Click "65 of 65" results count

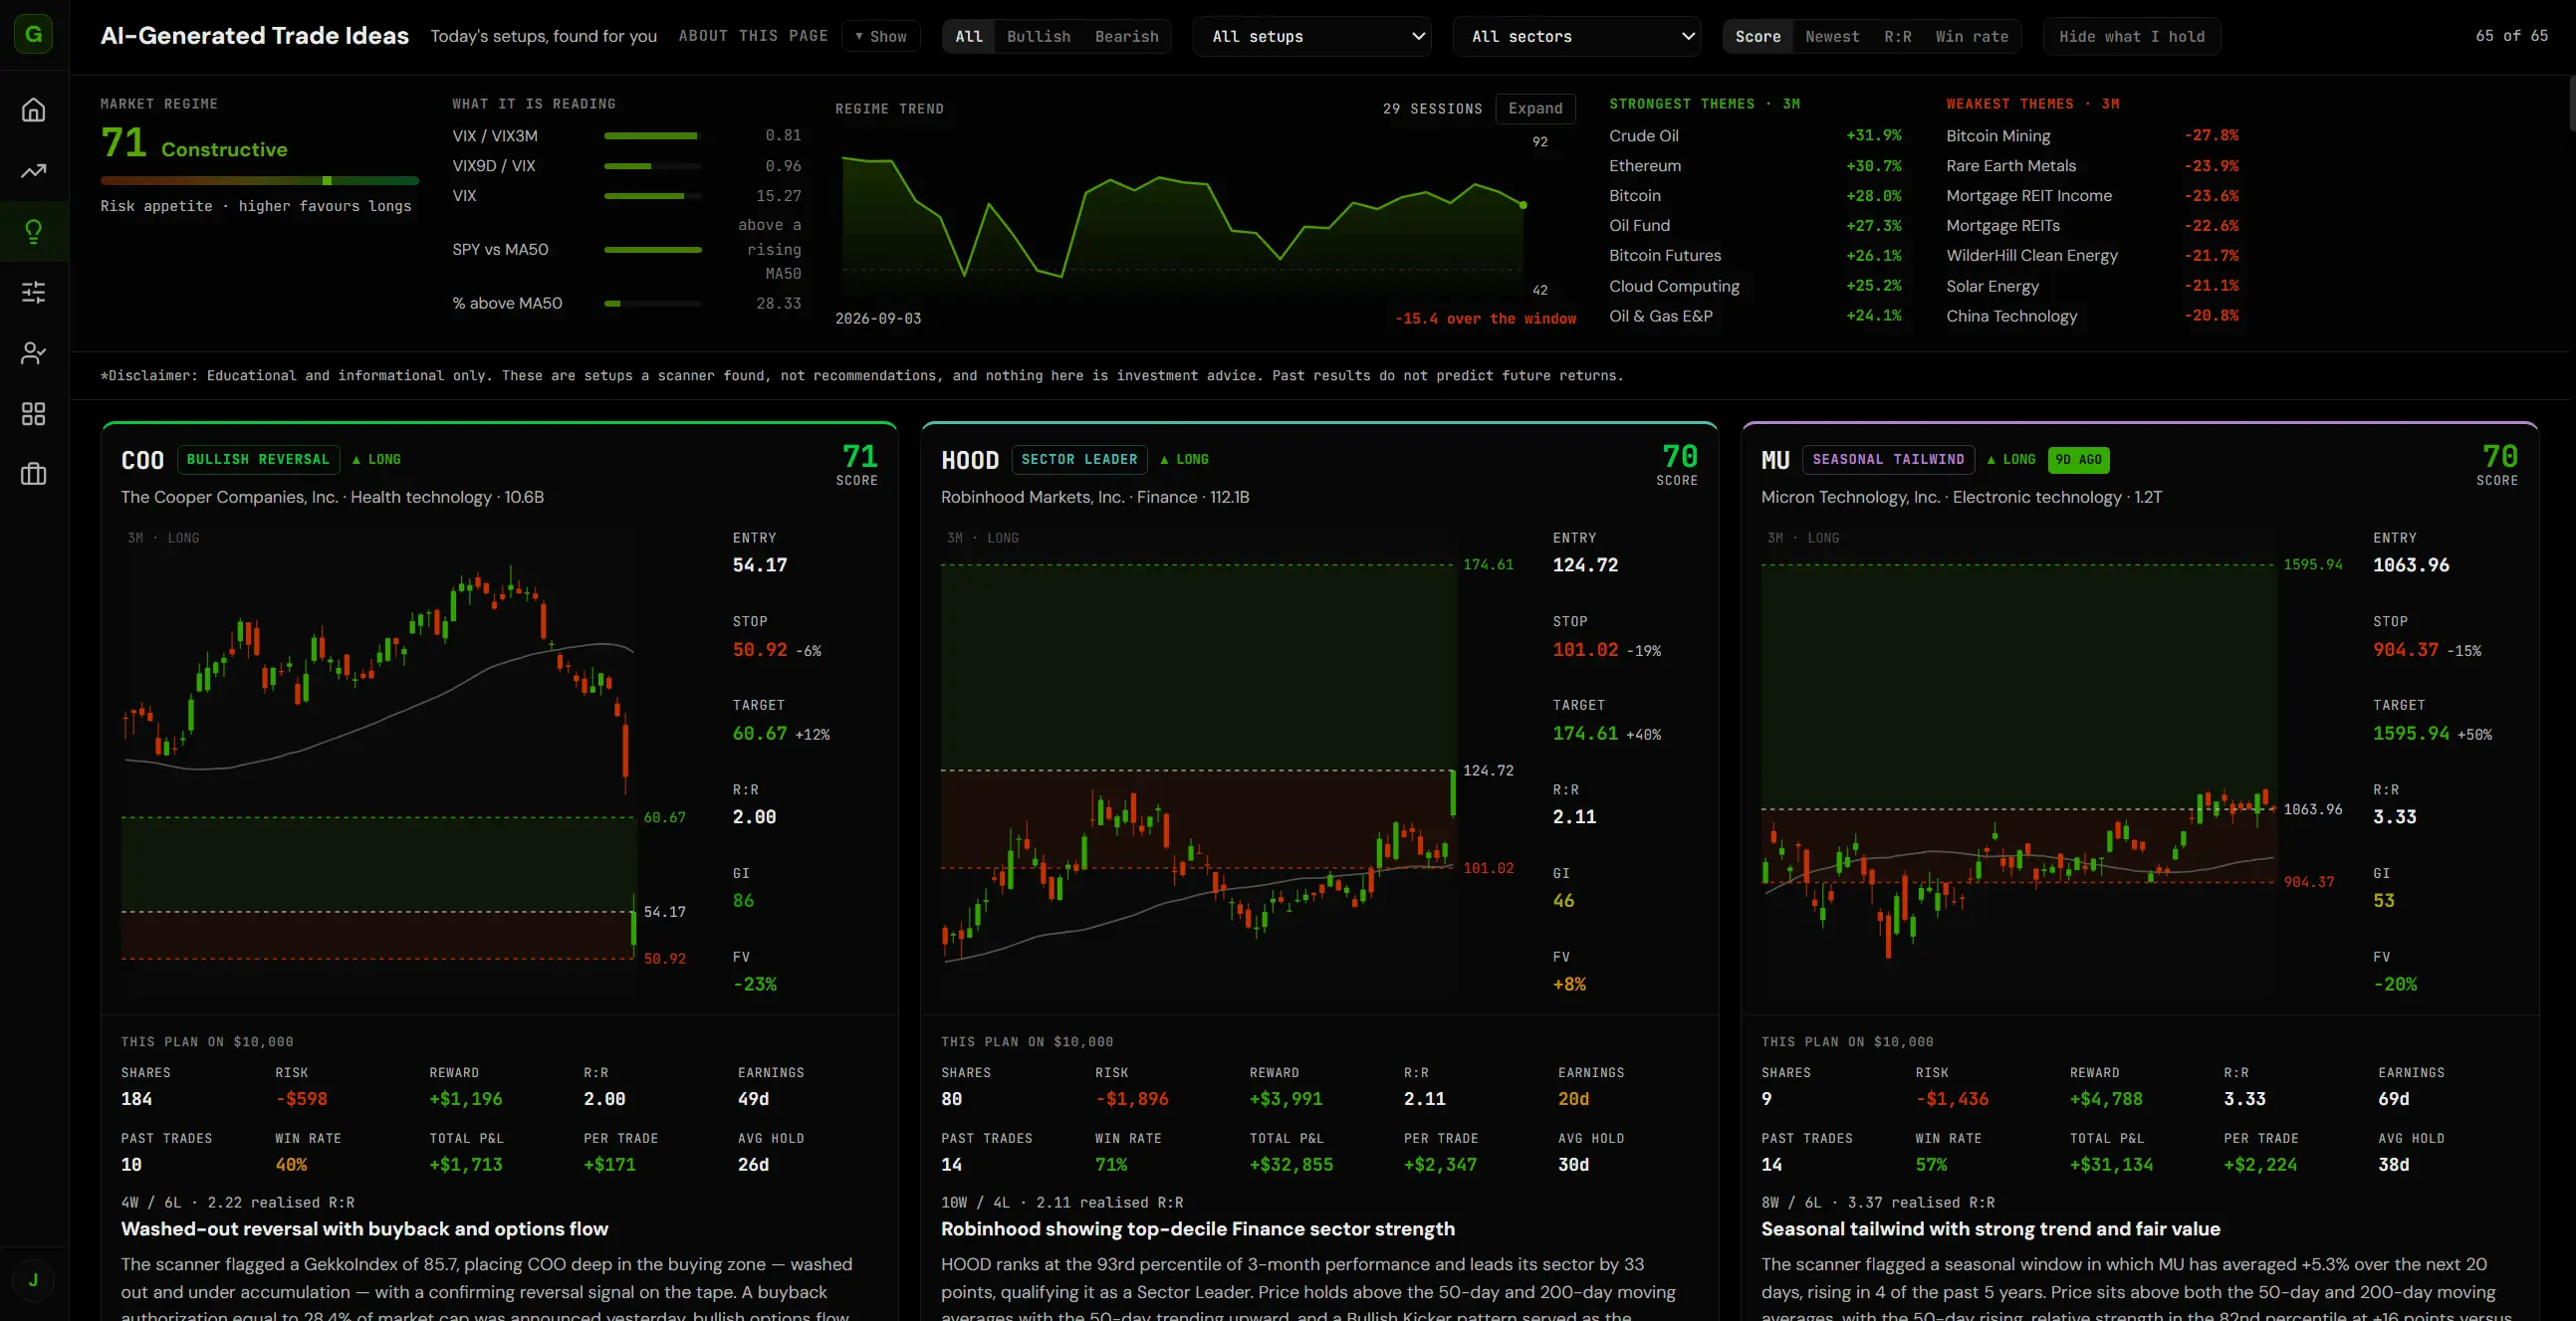point(2511,36)
